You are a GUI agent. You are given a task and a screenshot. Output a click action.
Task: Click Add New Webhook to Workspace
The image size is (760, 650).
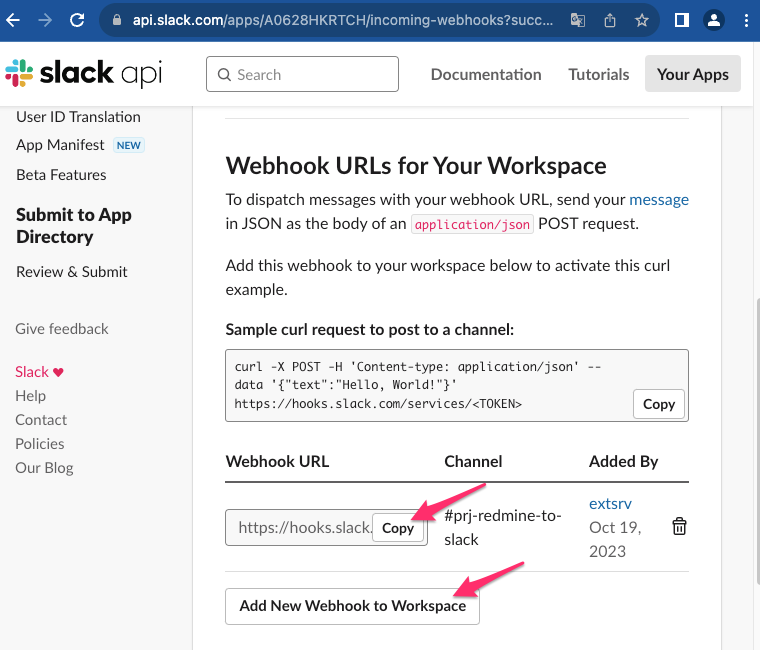pos(352,606)
